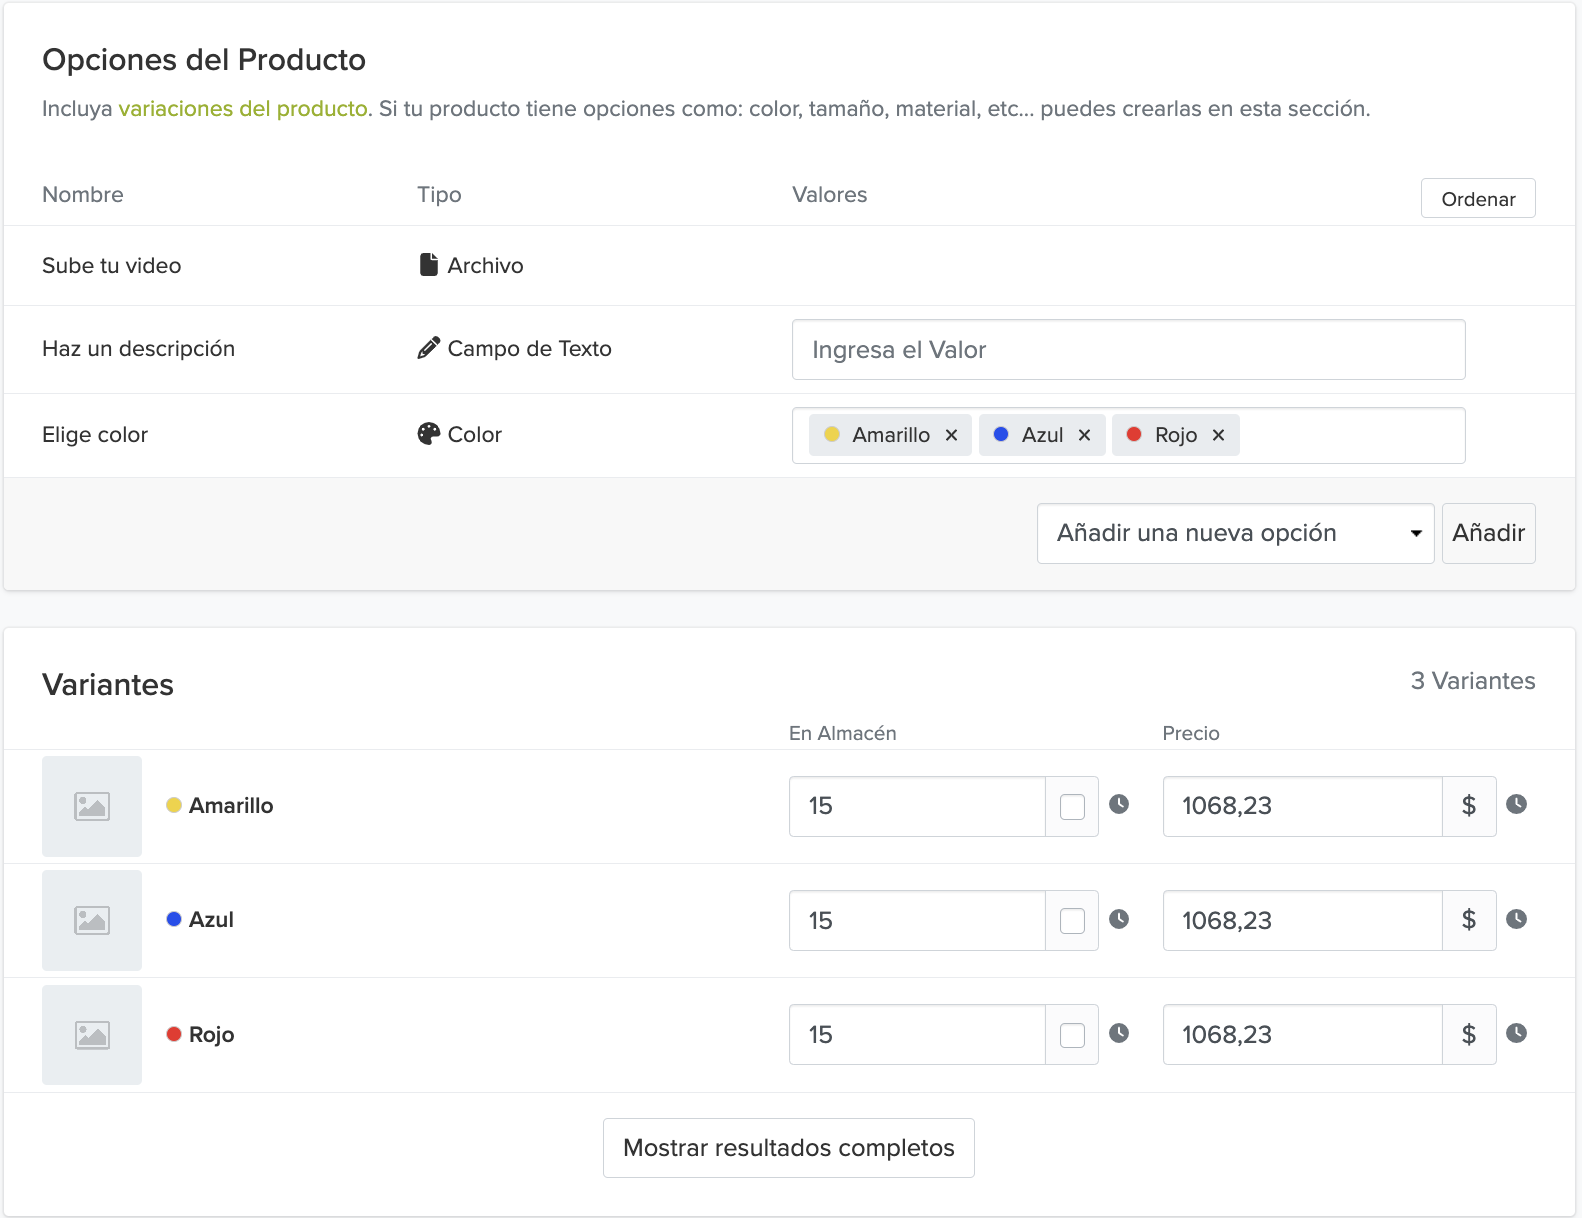
Task: Open stock history clock for Amarillo
Action: pos(1119,804)
